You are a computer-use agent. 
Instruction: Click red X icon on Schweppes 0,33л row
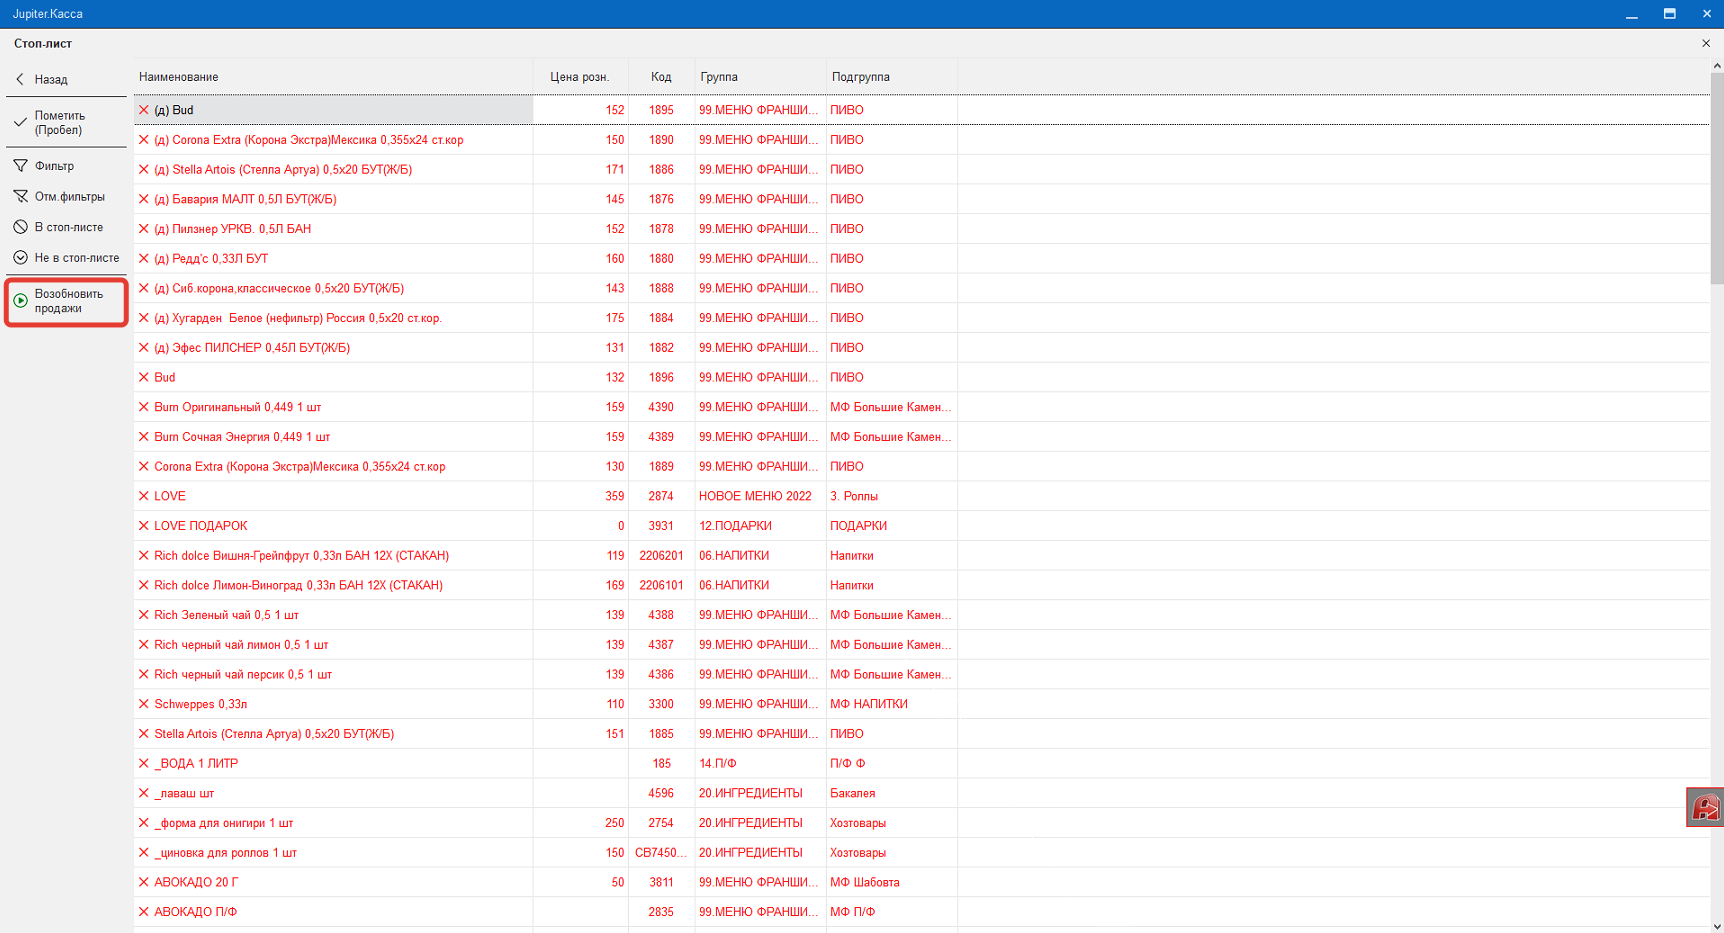[144, 704]
